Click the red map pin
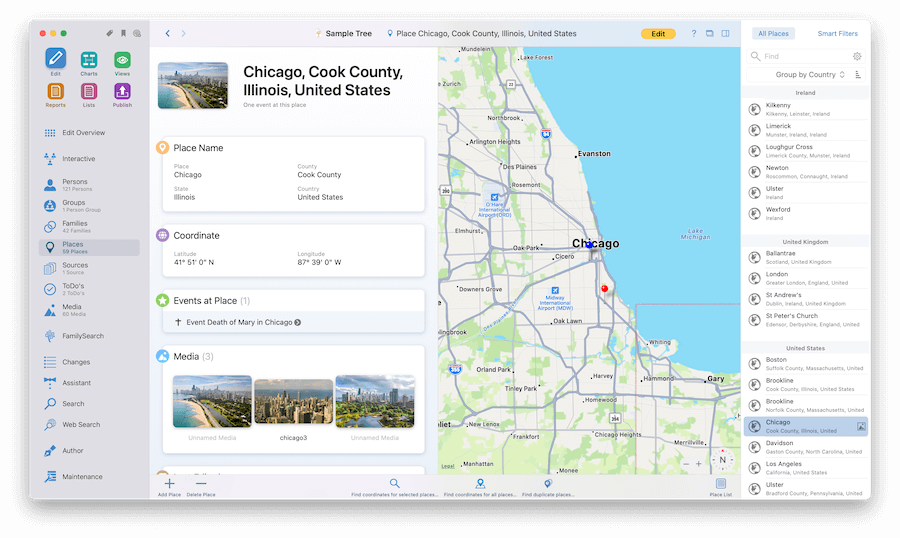Image resolution: width=900 pixels, height=538 pixels. coord(604,289)
